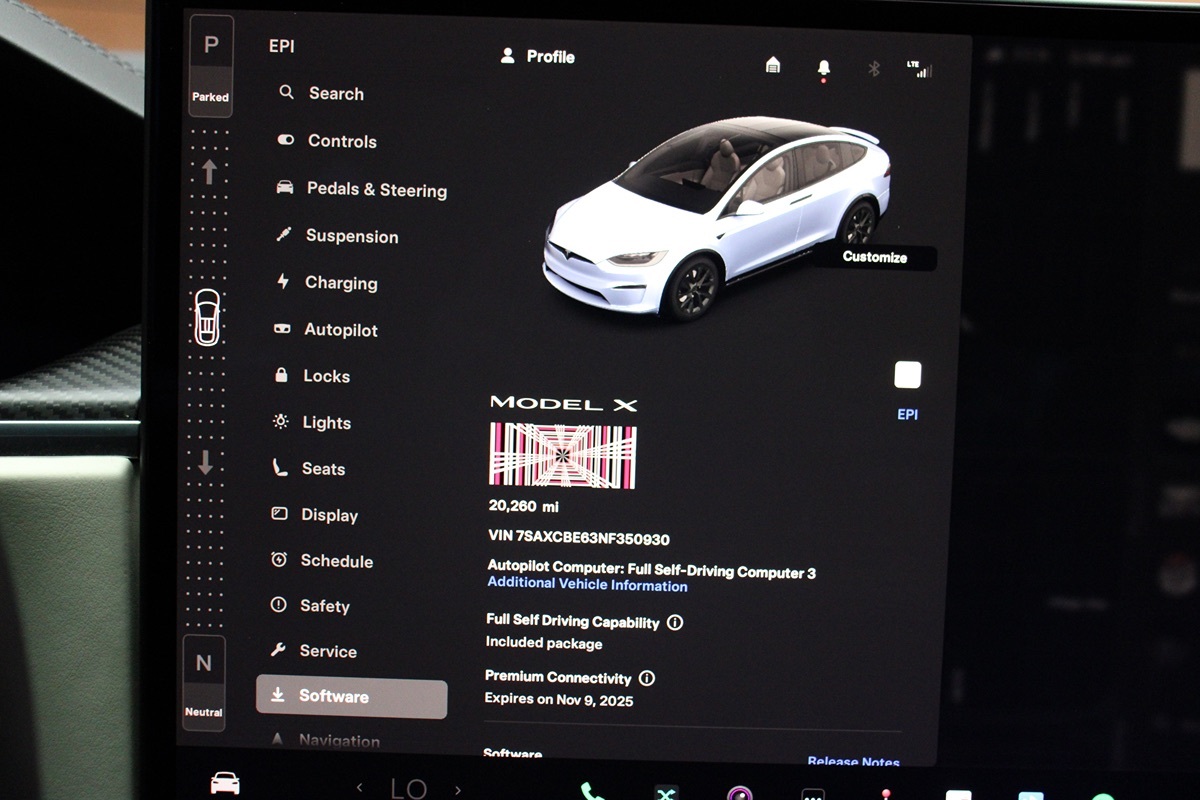Viewport: 1200px width, 800px height.
Task: Toggle the driver profile selector
Action: 537,57
